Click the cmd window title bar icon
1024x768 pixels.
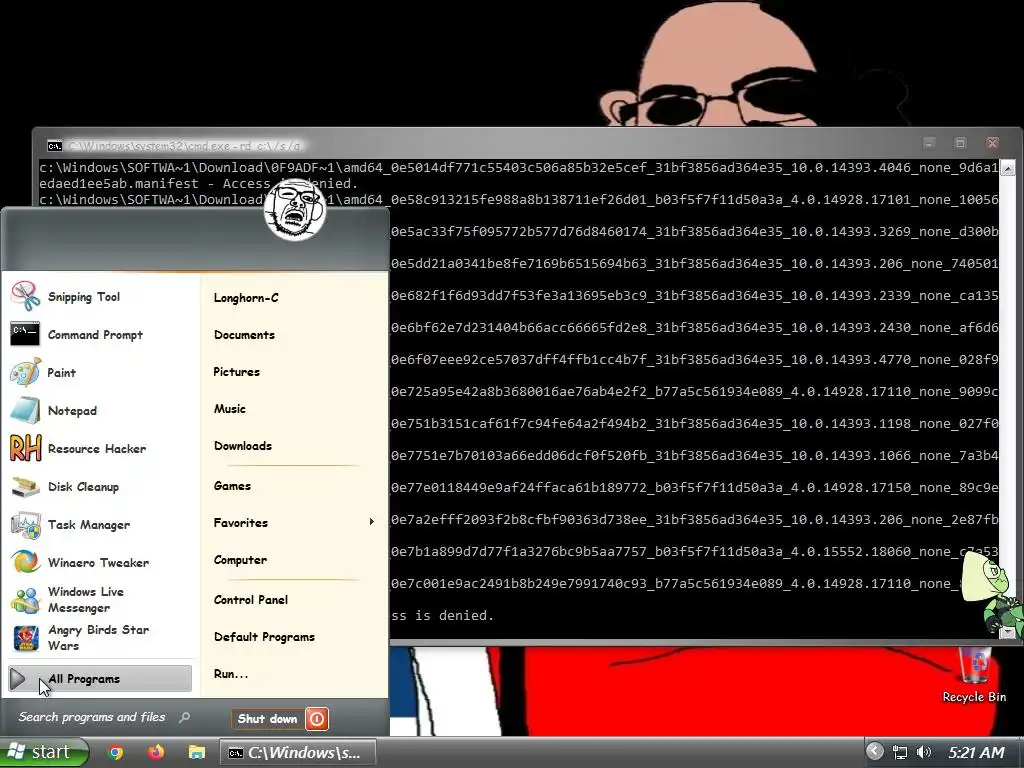click(55, 145)
